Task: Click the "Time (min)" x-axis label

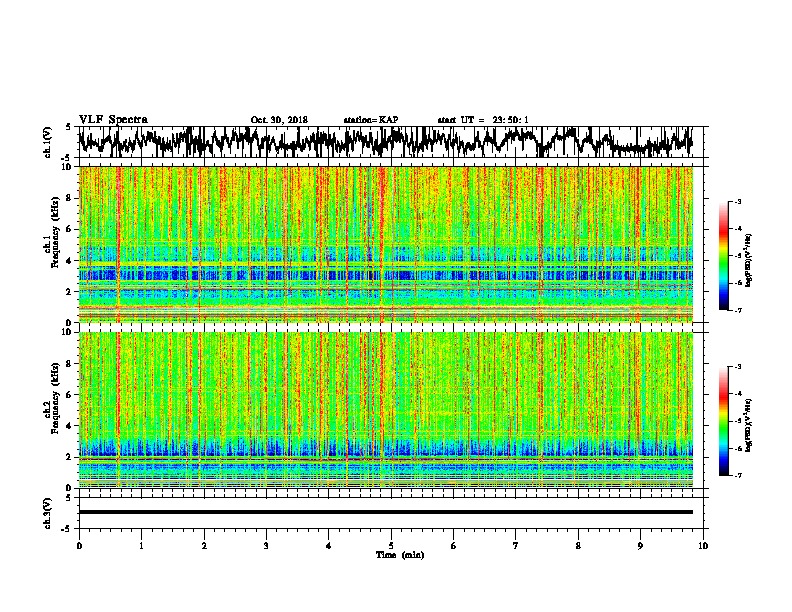Action: coord(400,555)
